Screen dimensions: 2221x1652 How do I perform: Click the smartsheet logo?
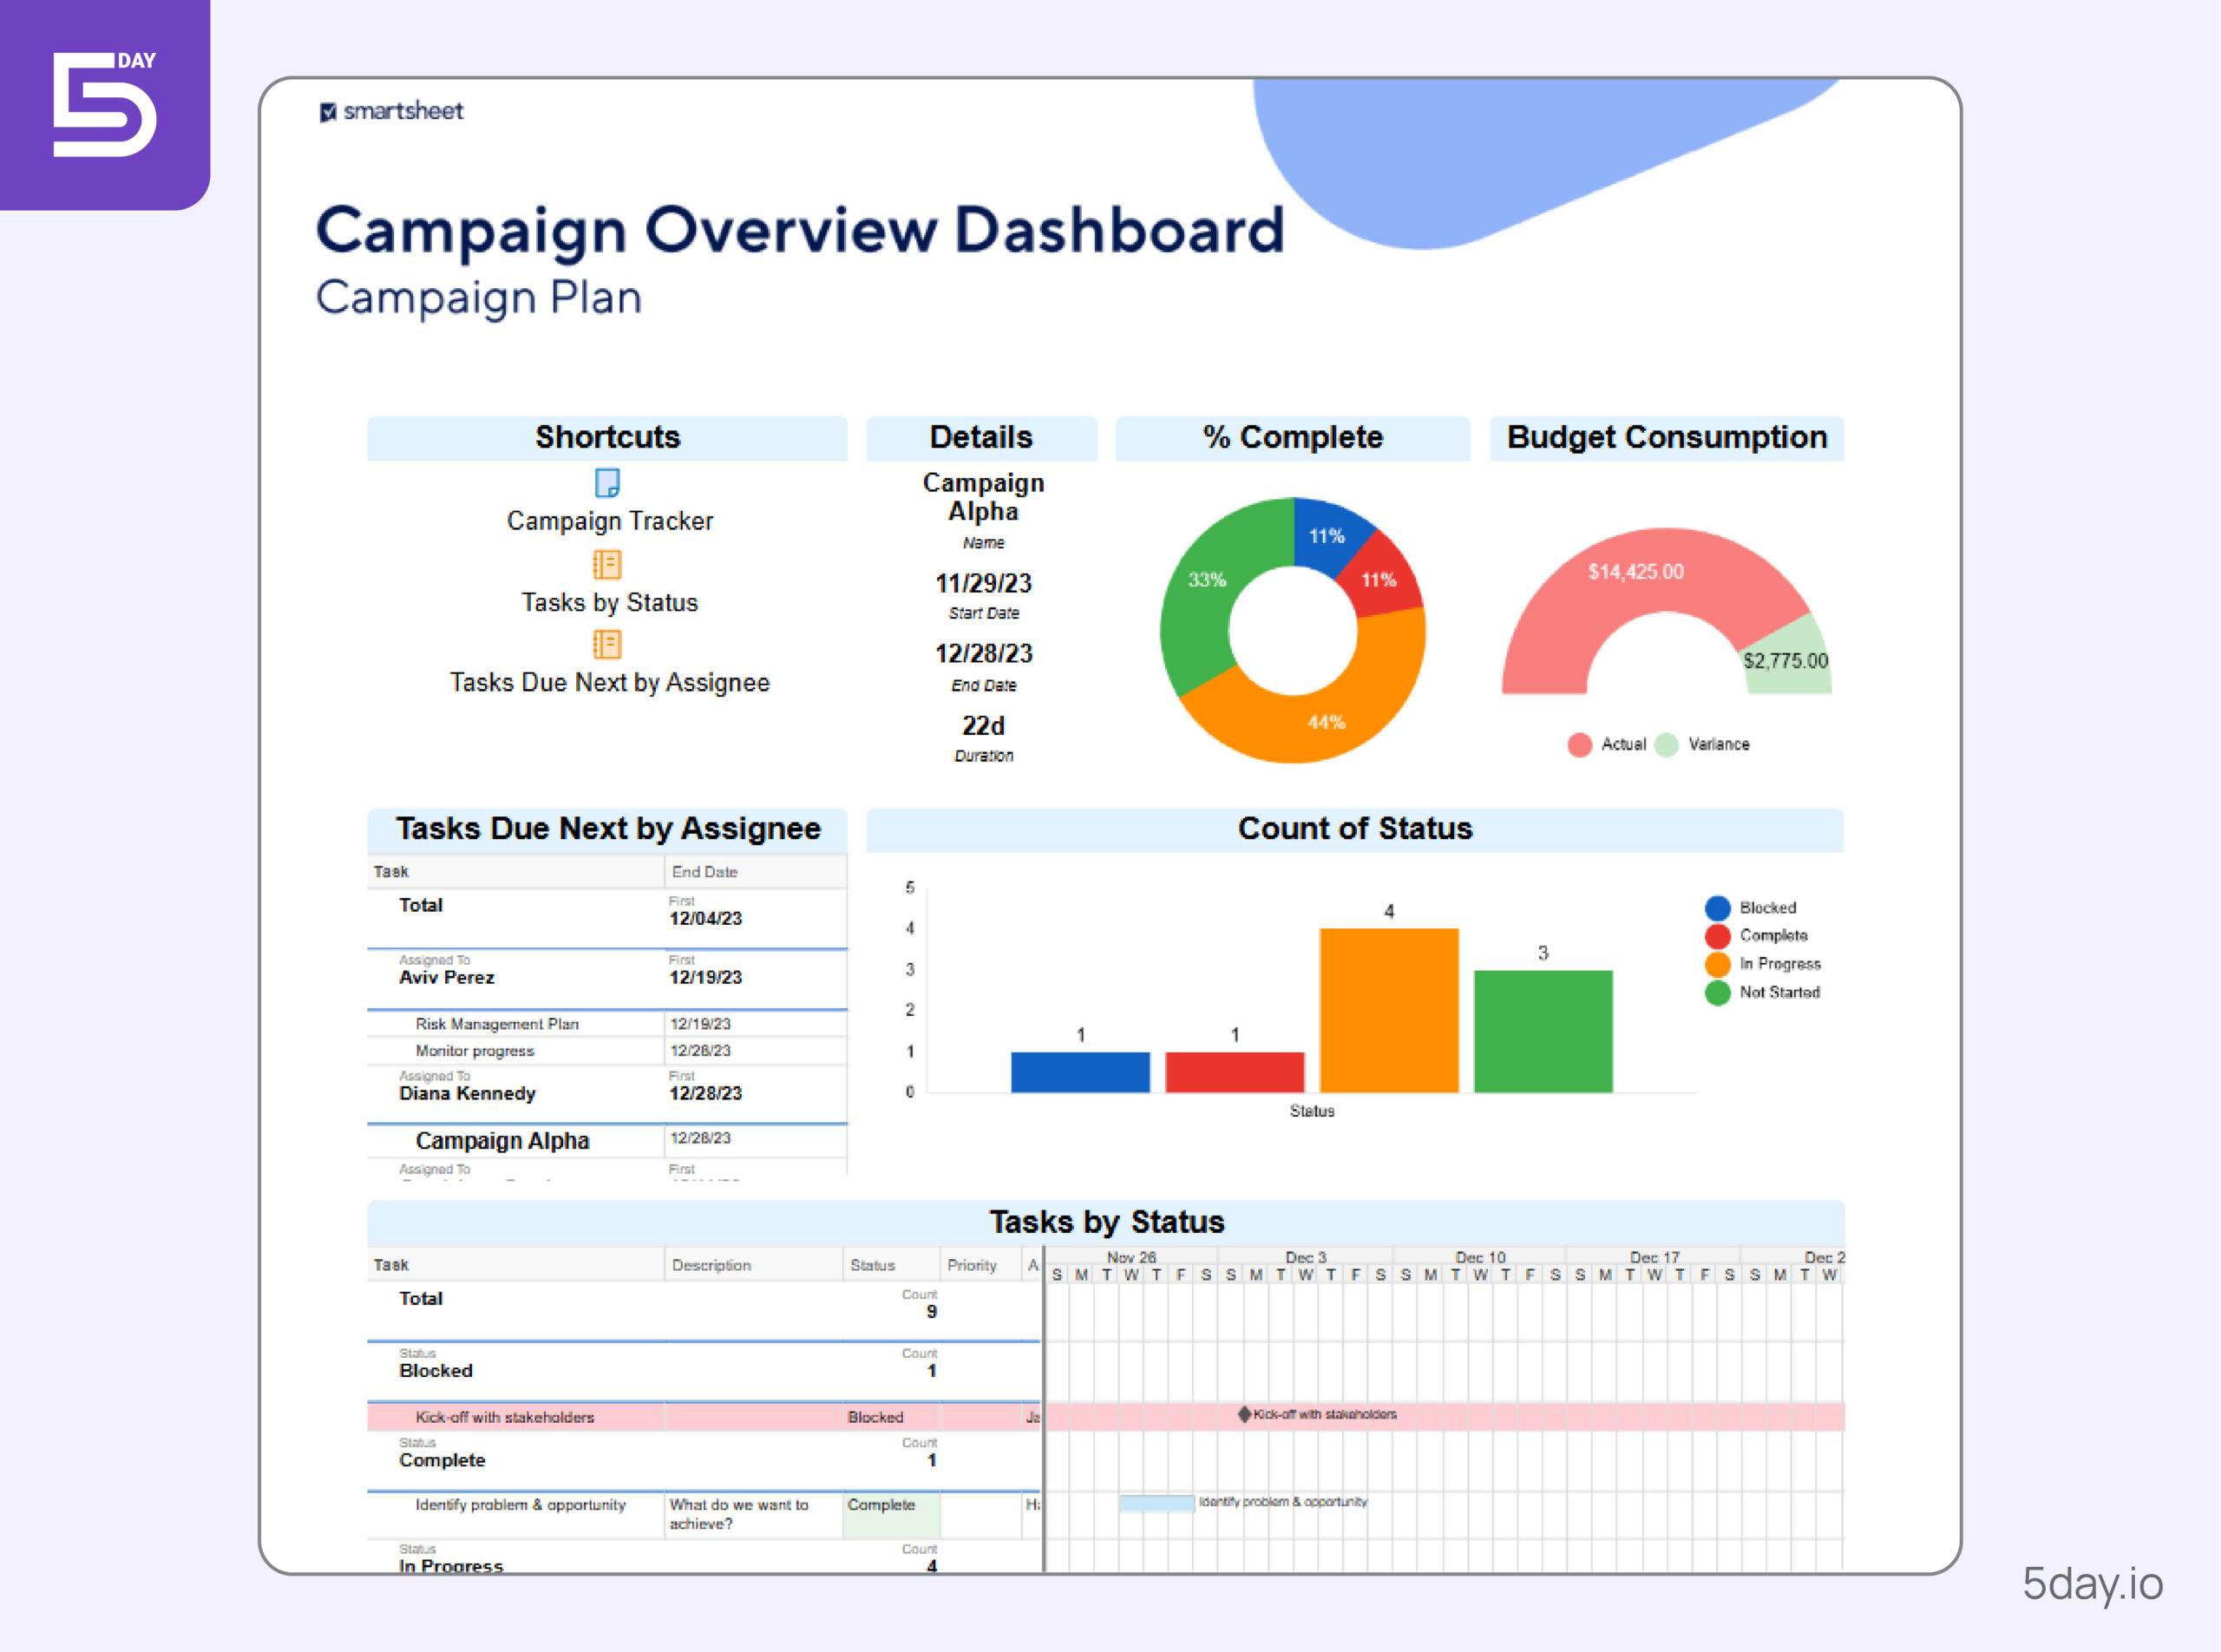tap(391, 111)
